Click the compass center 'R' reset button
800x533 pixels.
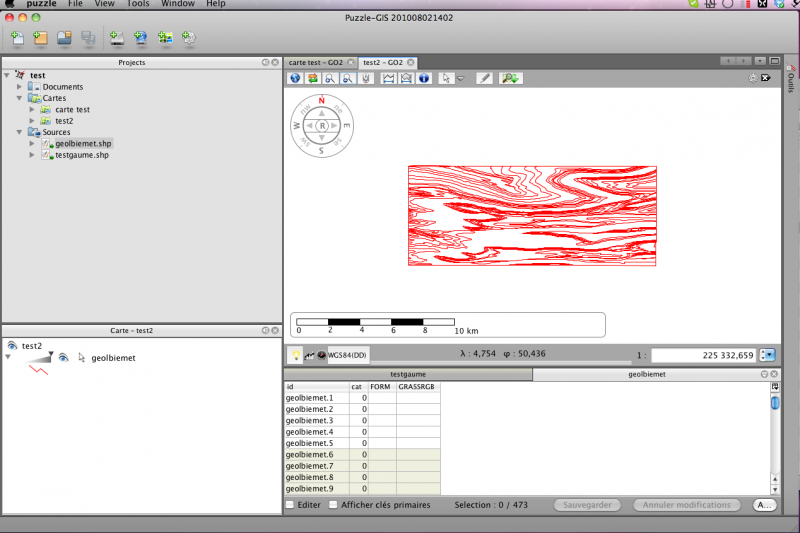point(322,126)
